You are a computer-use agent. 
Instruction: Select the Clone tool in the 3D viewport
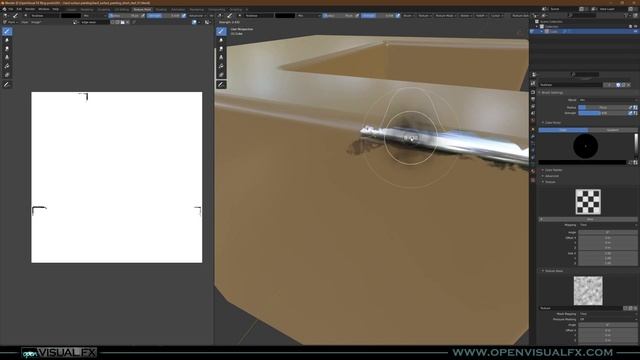pyautogui.click(x=221, y=58)
